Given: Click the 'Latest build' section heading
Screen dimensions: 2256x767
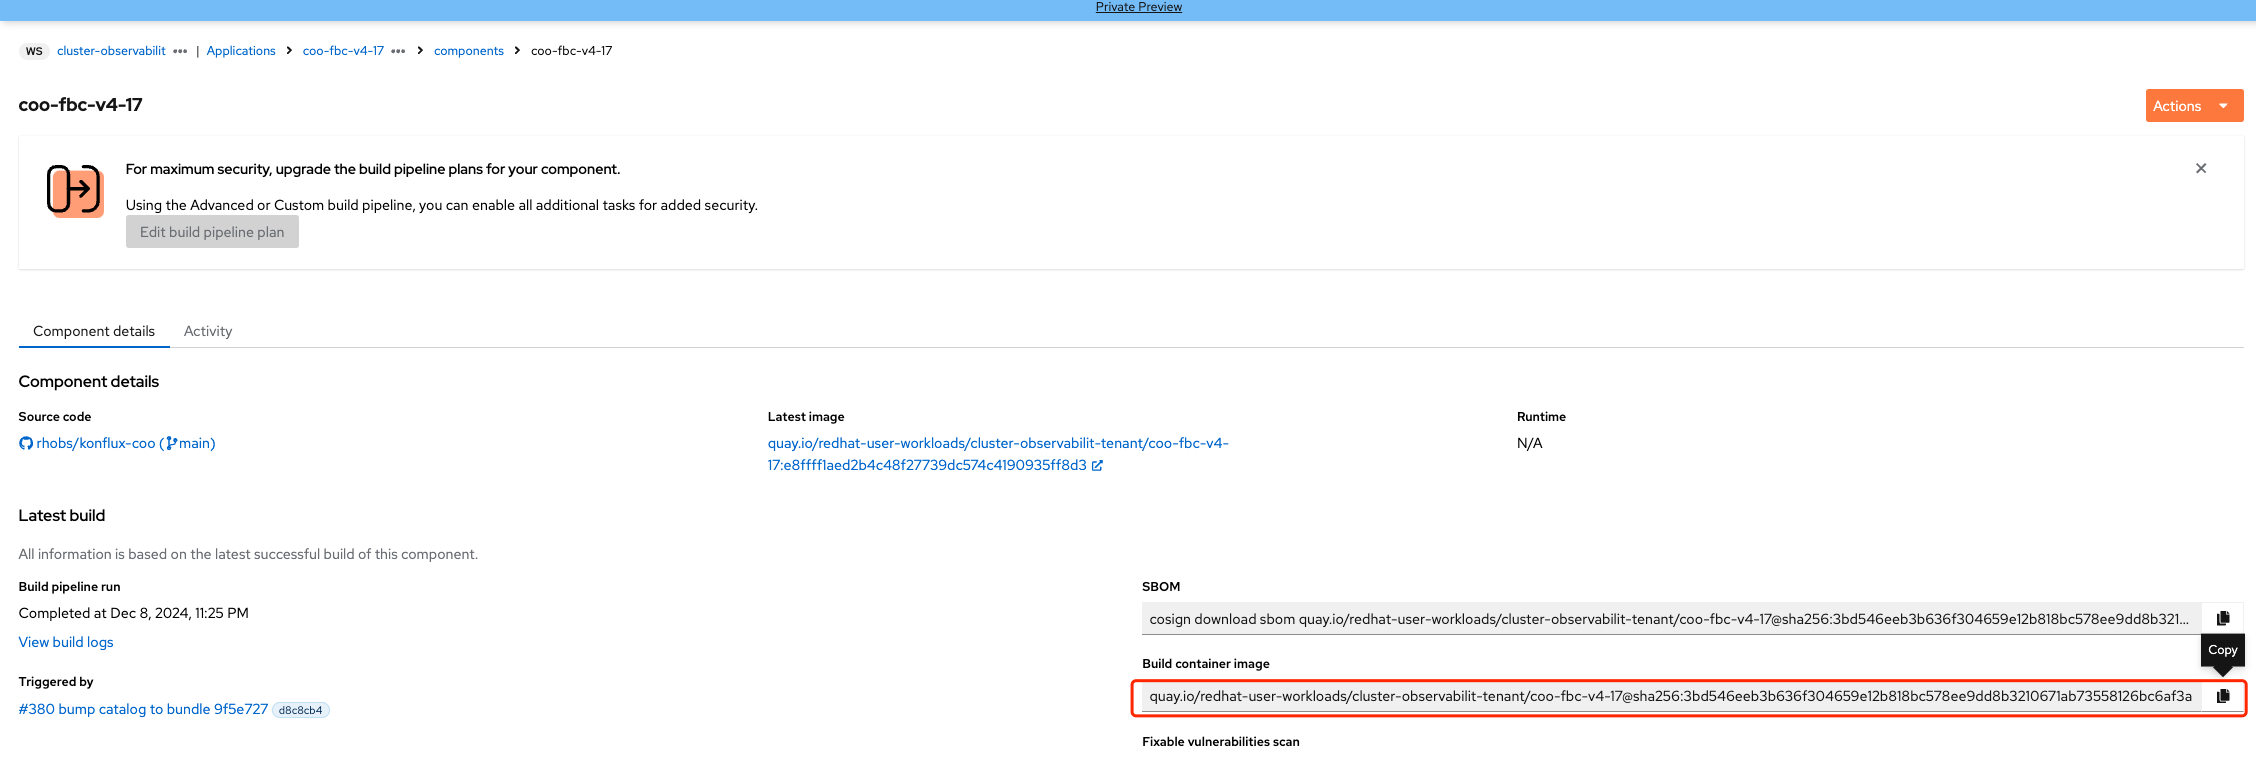Looking at the screenshot, I should point(62,516).
